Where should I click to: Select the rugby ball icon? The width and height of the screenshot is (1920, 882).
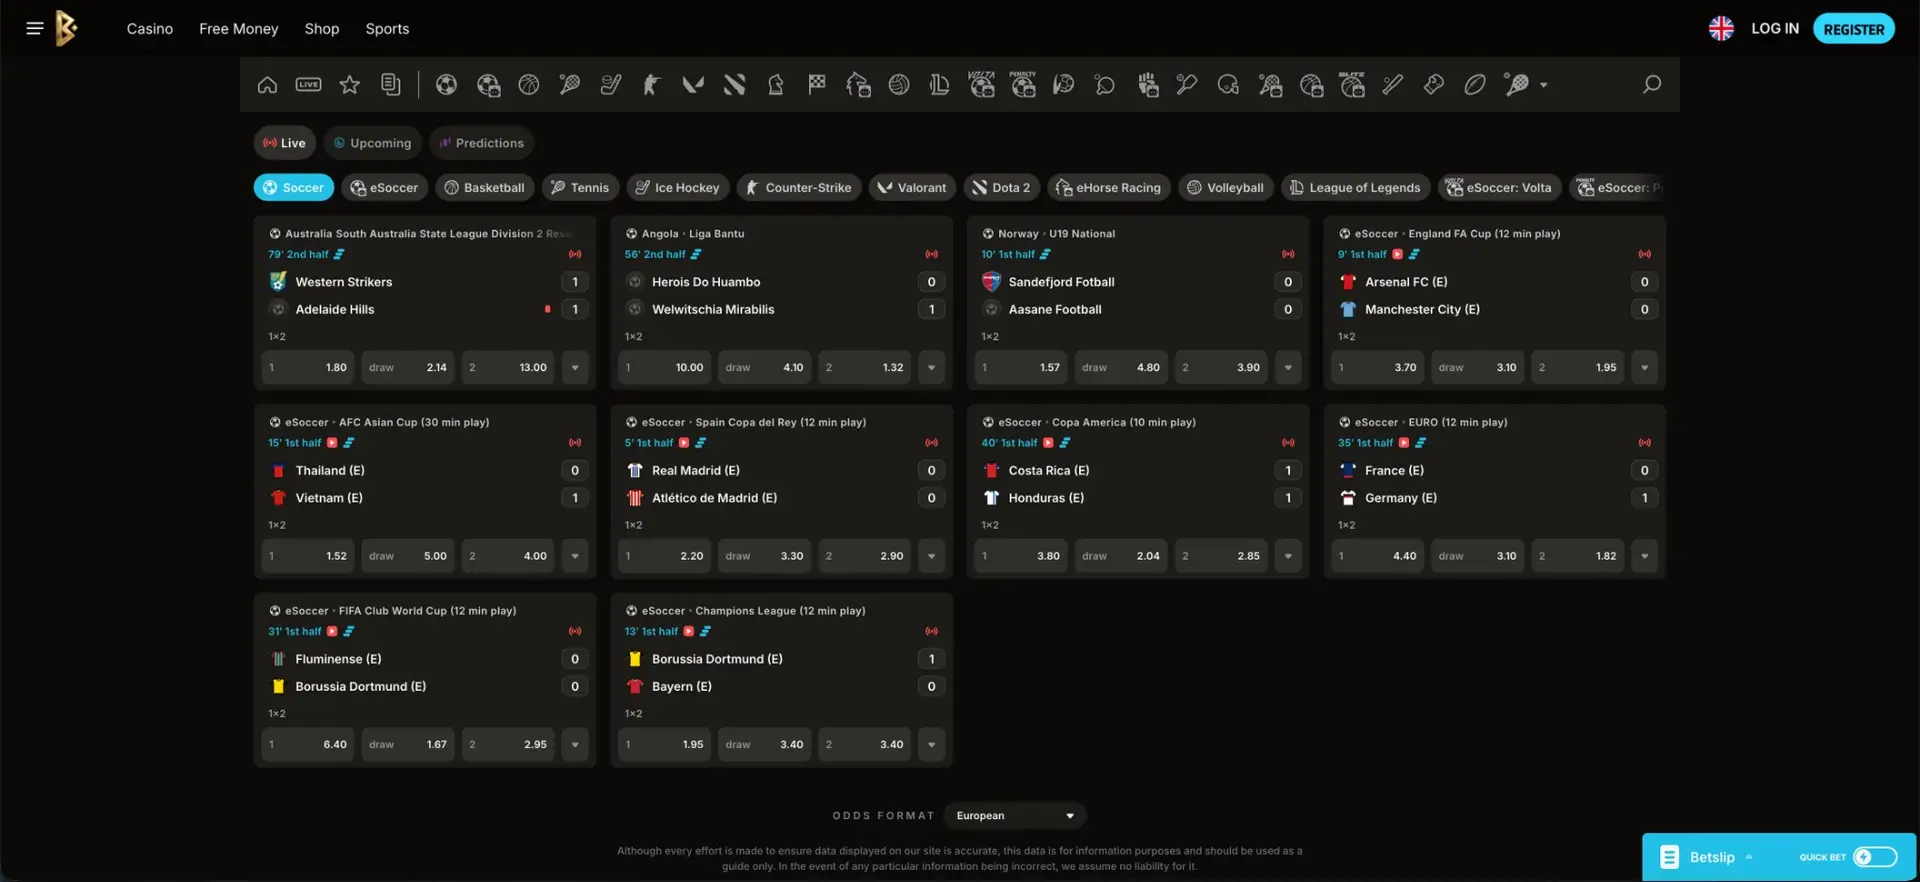point(1475,85)
